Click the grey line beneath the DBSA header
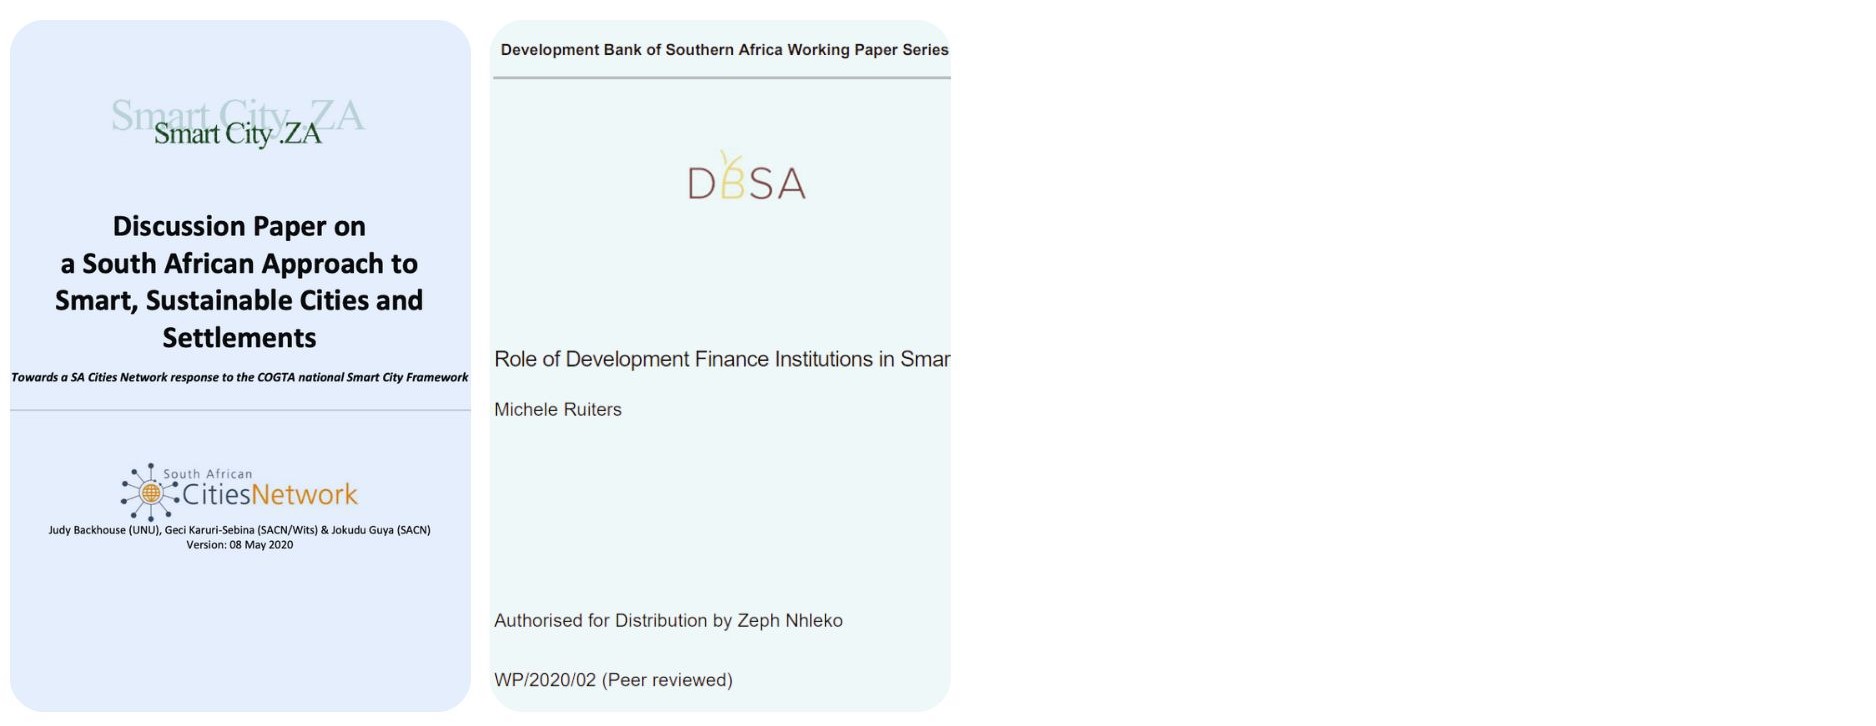 click(721, 78)
